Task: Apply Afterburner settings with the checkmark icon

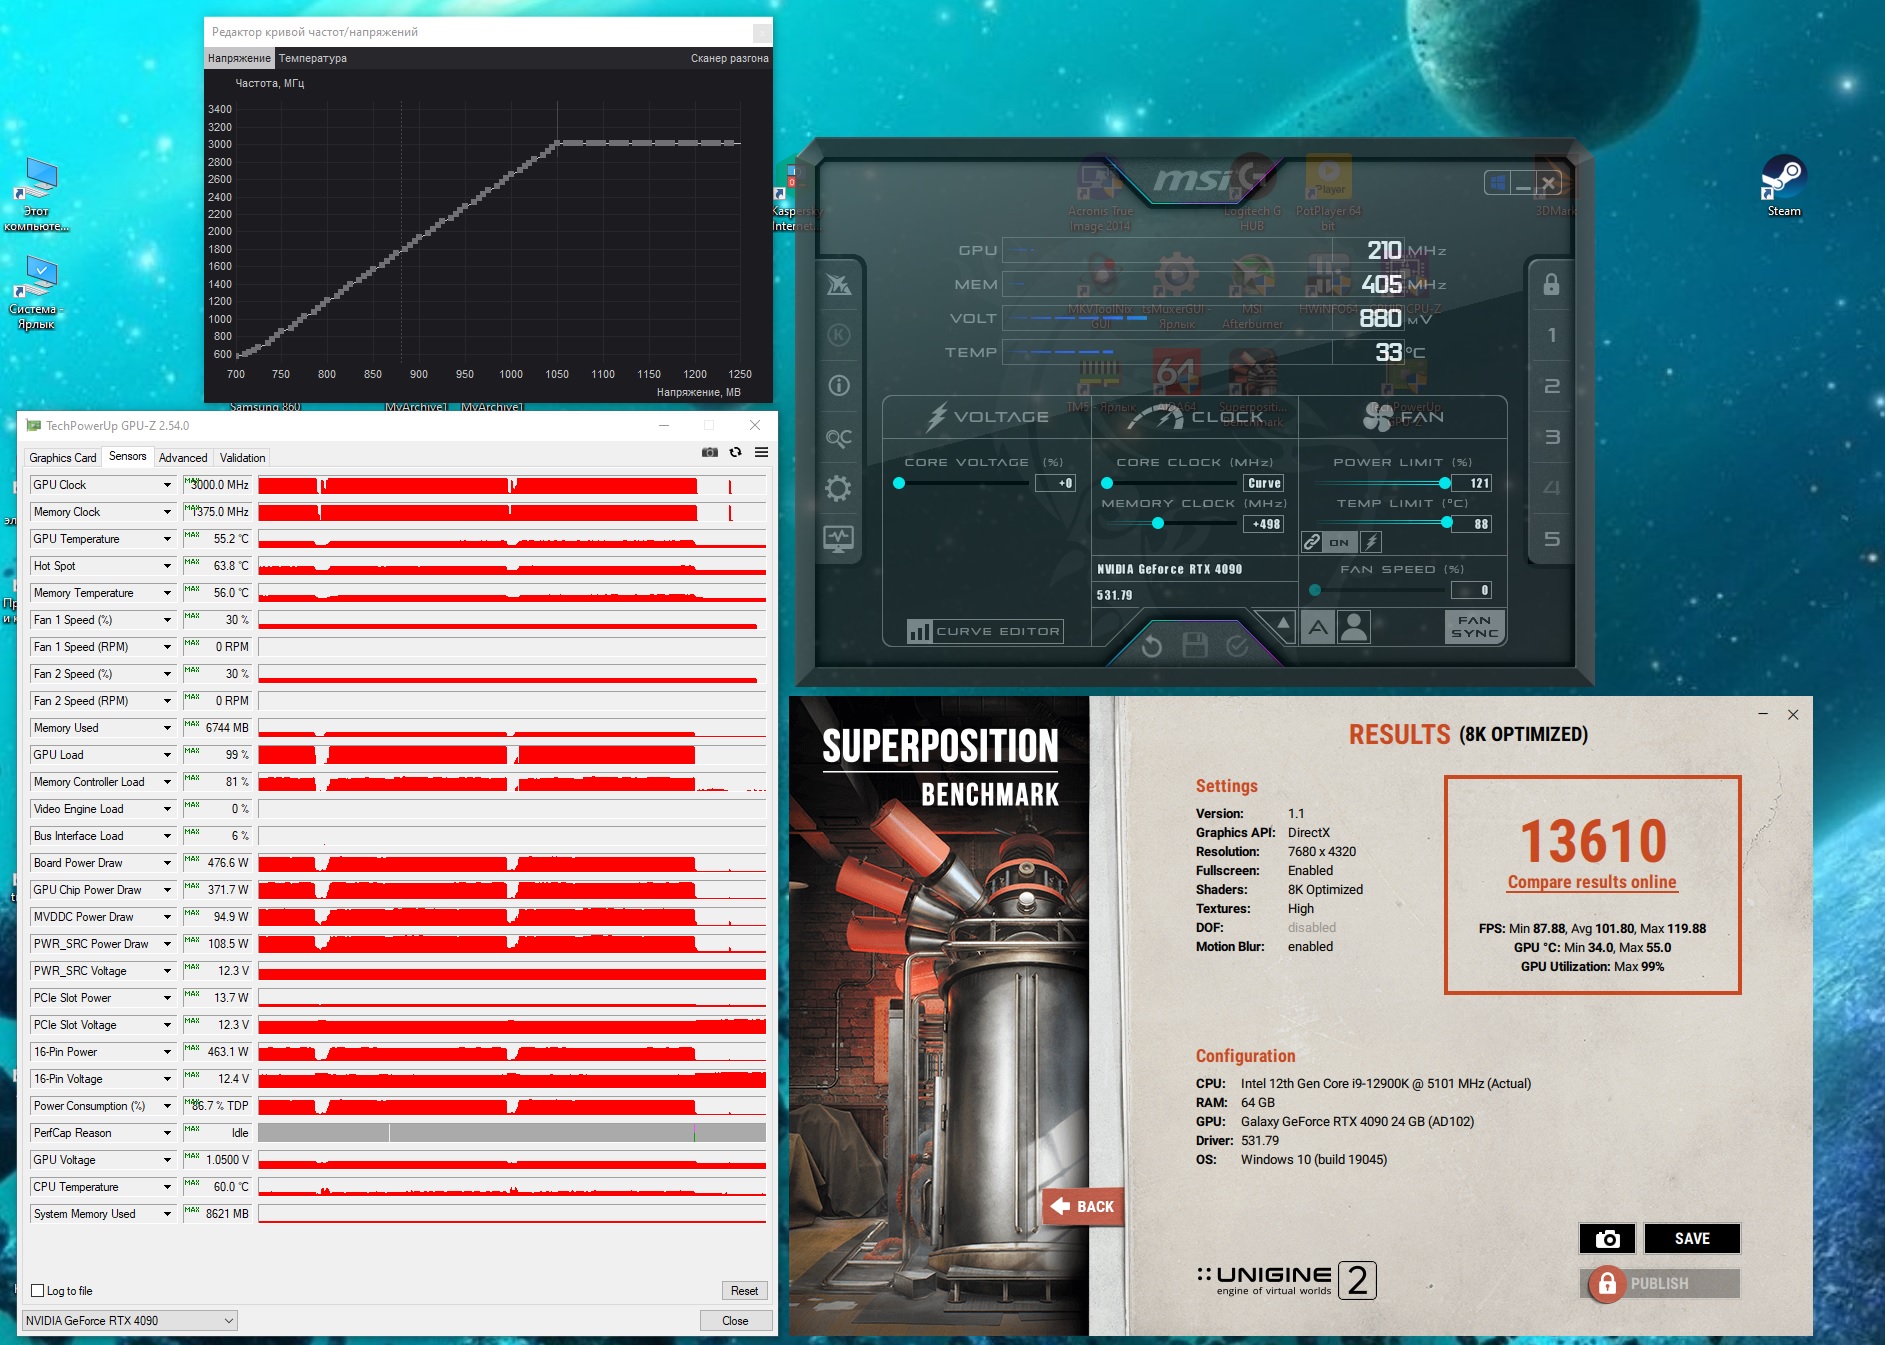Action: (x=1238, y=646)
